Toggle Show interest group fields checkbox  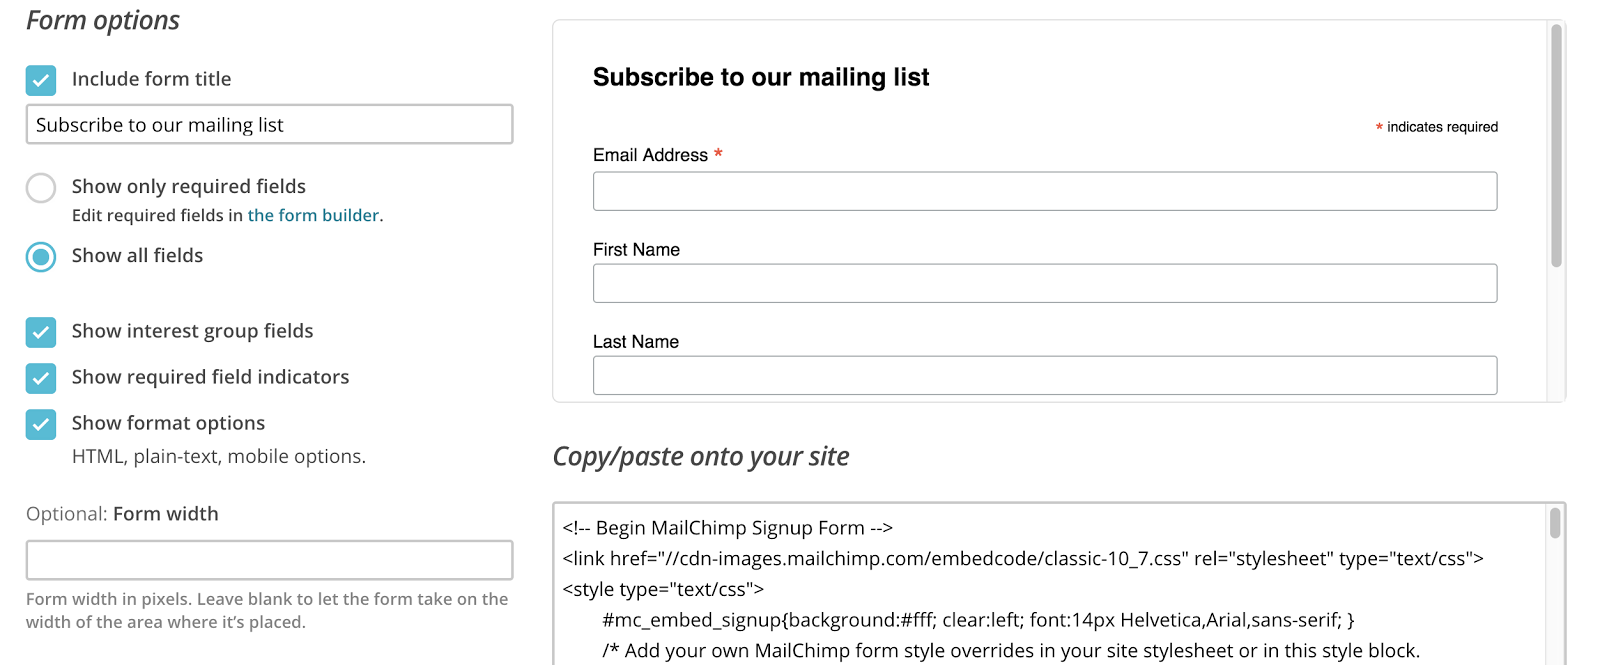pyautogui.click(x=41, y=332)
